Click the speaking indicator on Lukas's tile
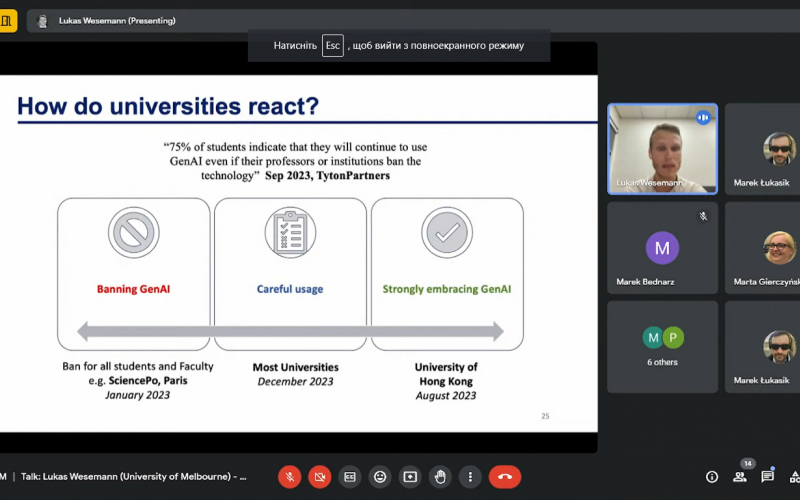Screen dimensions: 800x500 click(703, 117)
